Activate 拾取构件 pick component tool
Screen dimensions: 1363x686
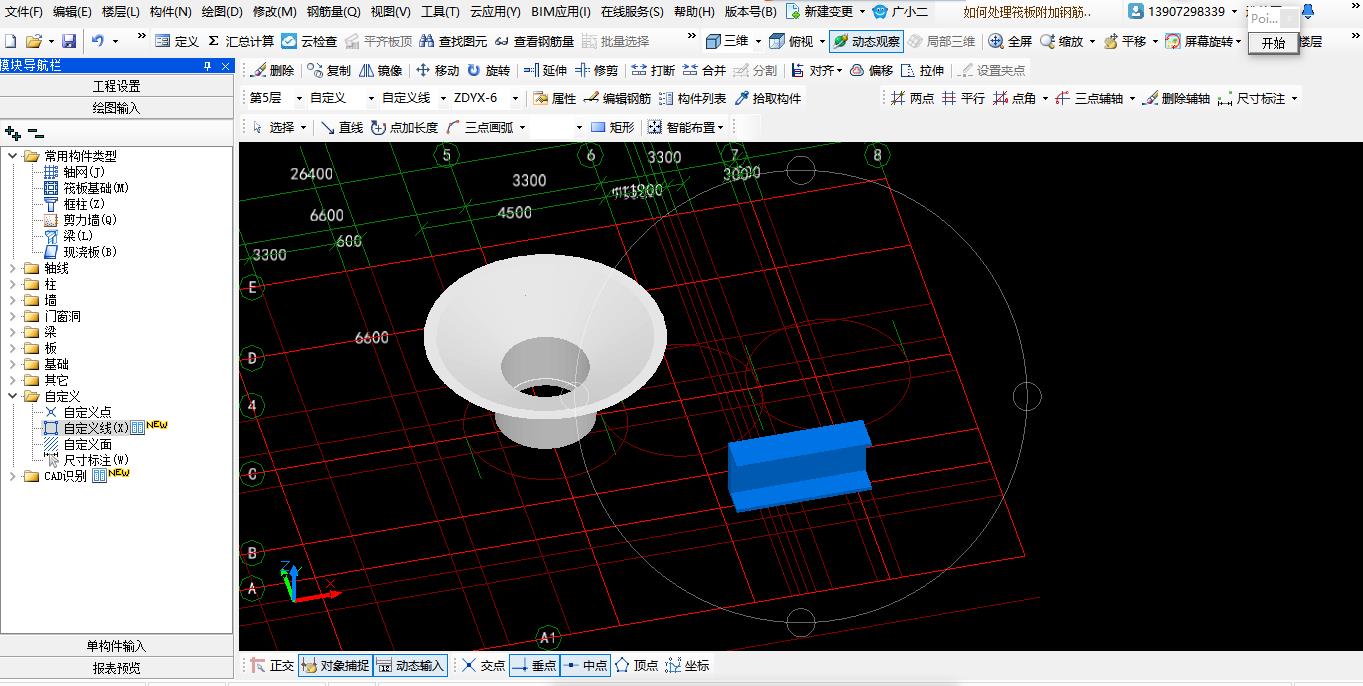[768, 99]
